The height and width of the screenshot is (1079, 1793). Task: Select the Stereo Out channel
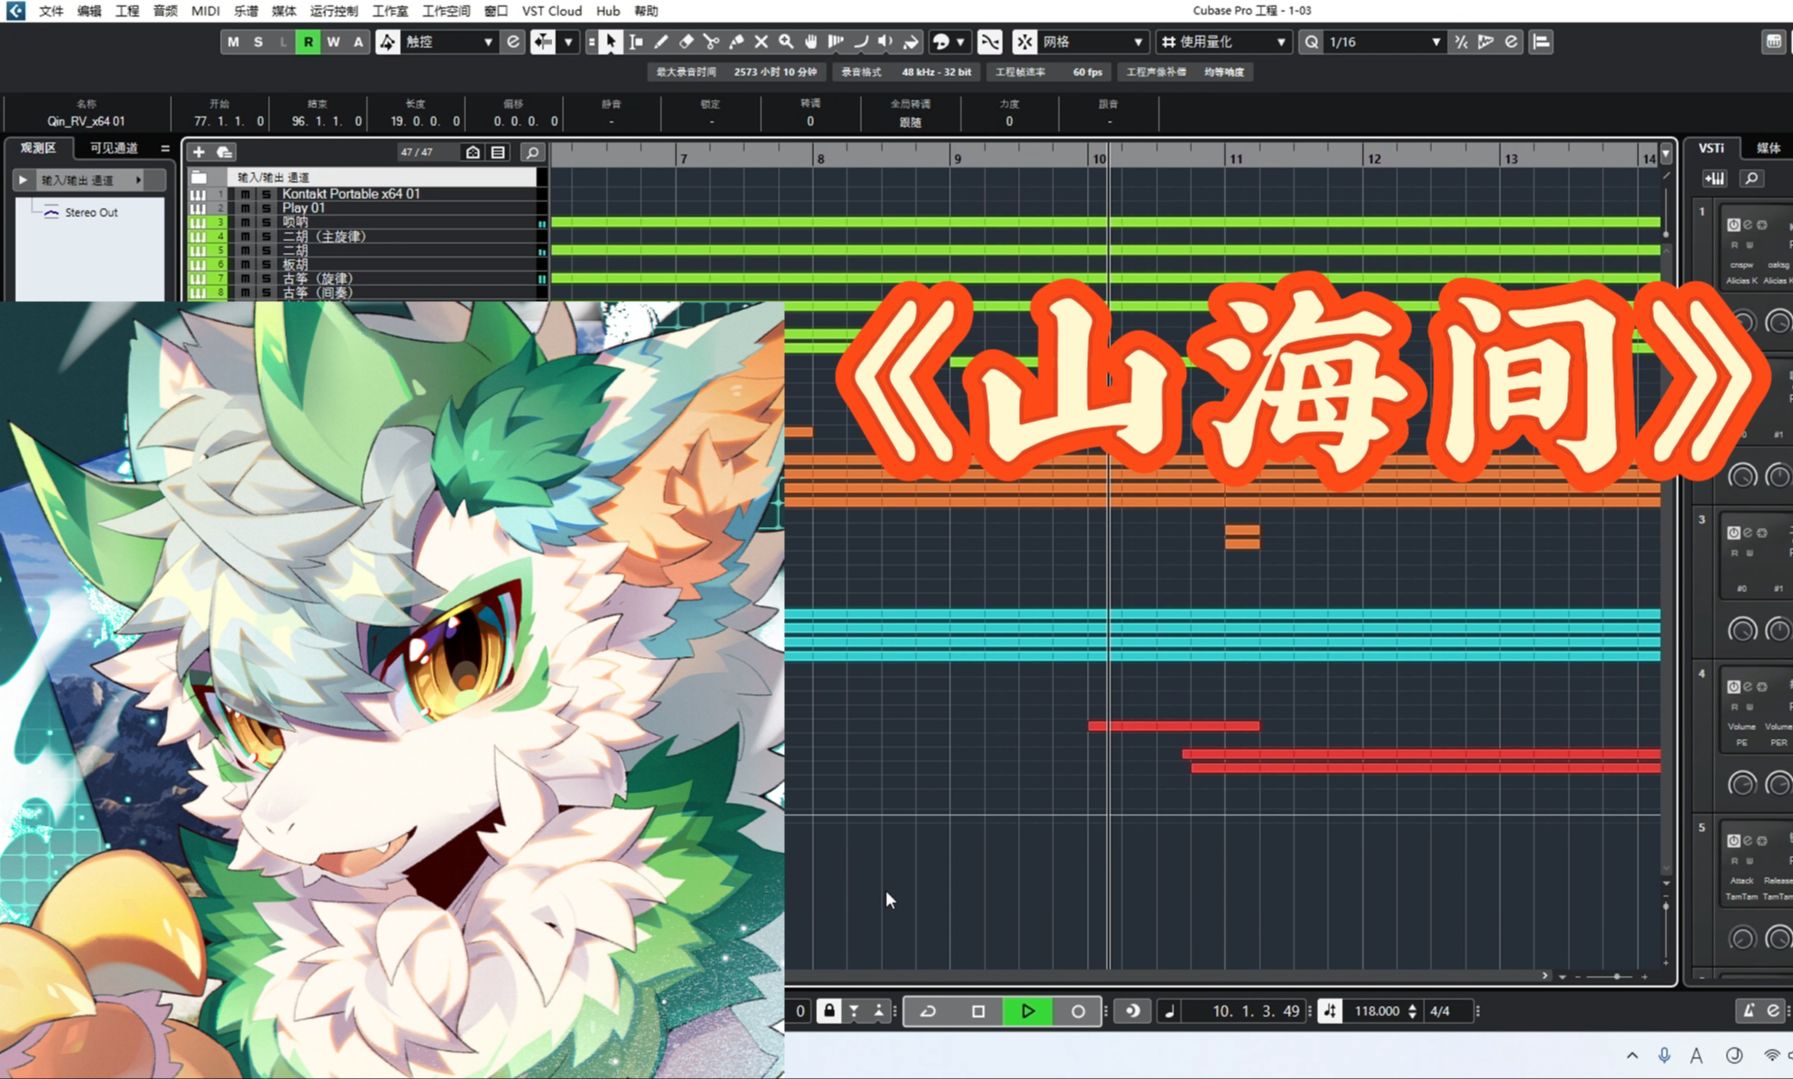click(x=91, y=212)
